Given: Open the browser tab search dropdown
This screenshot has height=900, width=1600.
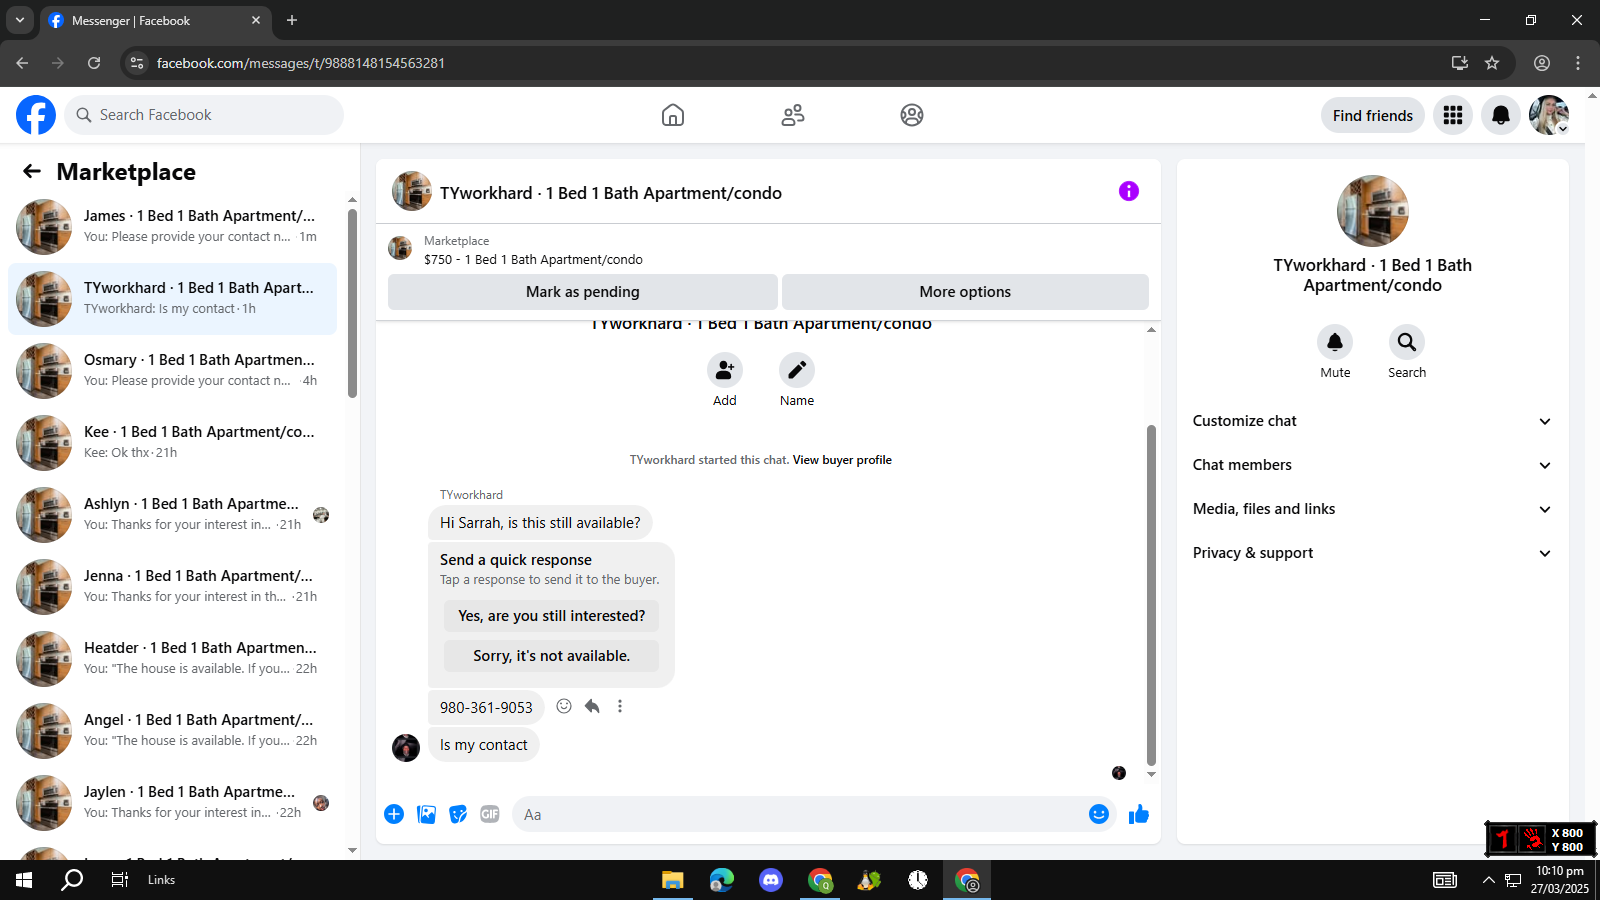Looking at the screenshot, I should 19,20.
